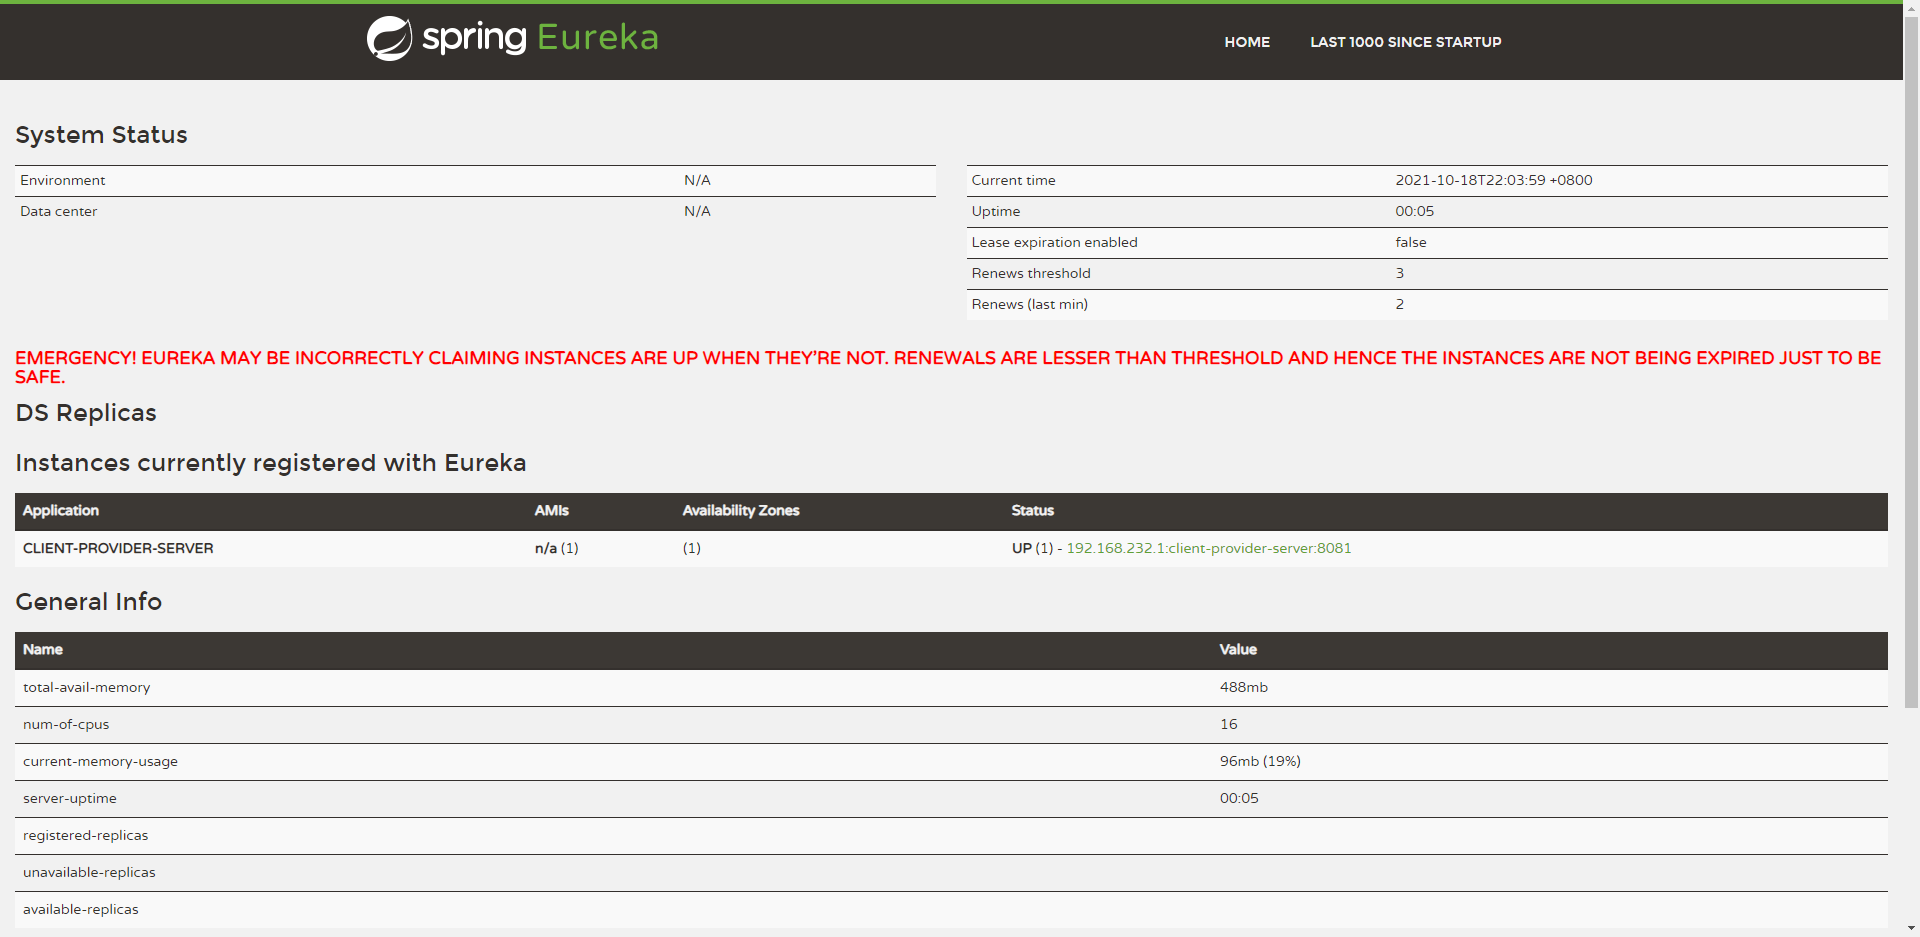Click the unavailable-replicas row name
This screenshot has width=1920, height=937.
(89, 872)
